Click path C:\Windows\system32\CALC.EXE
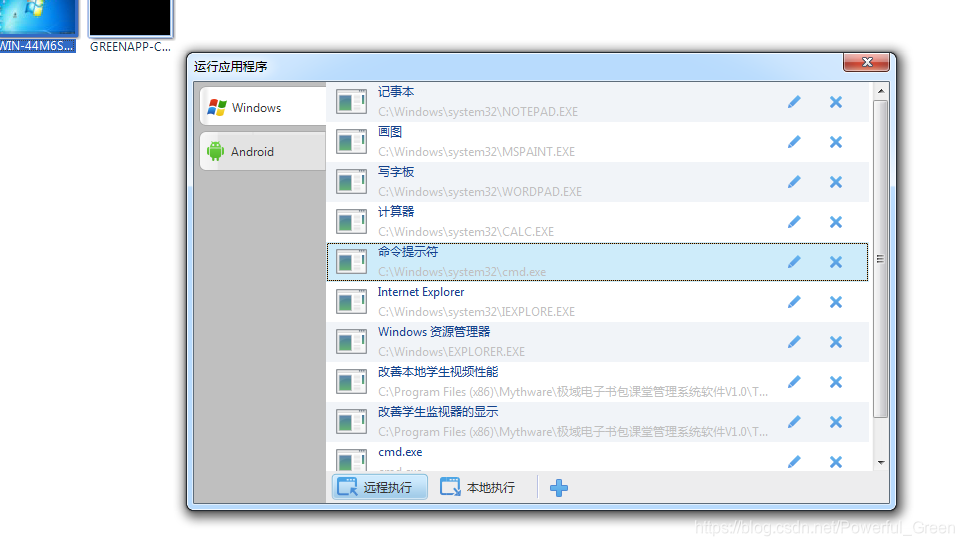964x546 pixels. tap(466, 232)
